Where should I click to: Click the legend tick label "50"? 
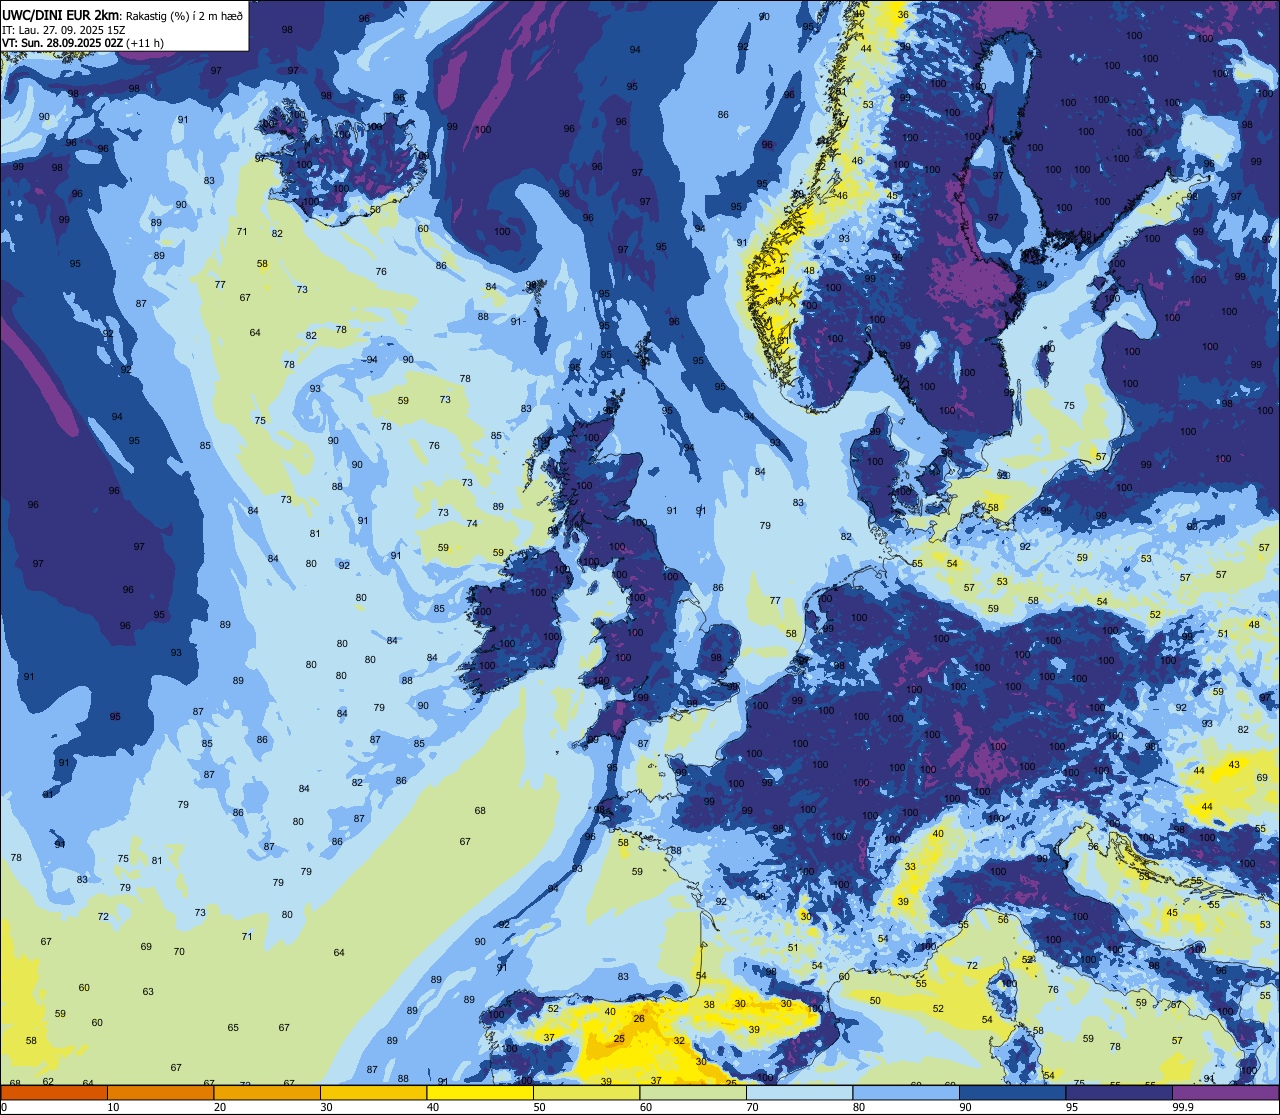[539, 1107]
